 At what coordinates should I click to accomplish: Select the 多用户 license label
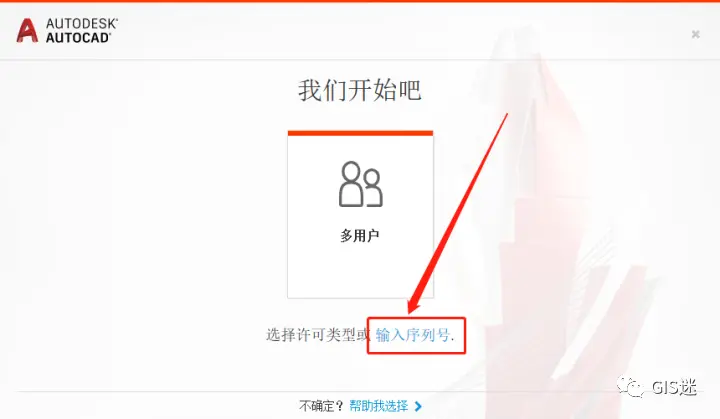click(x=360, y=236)
